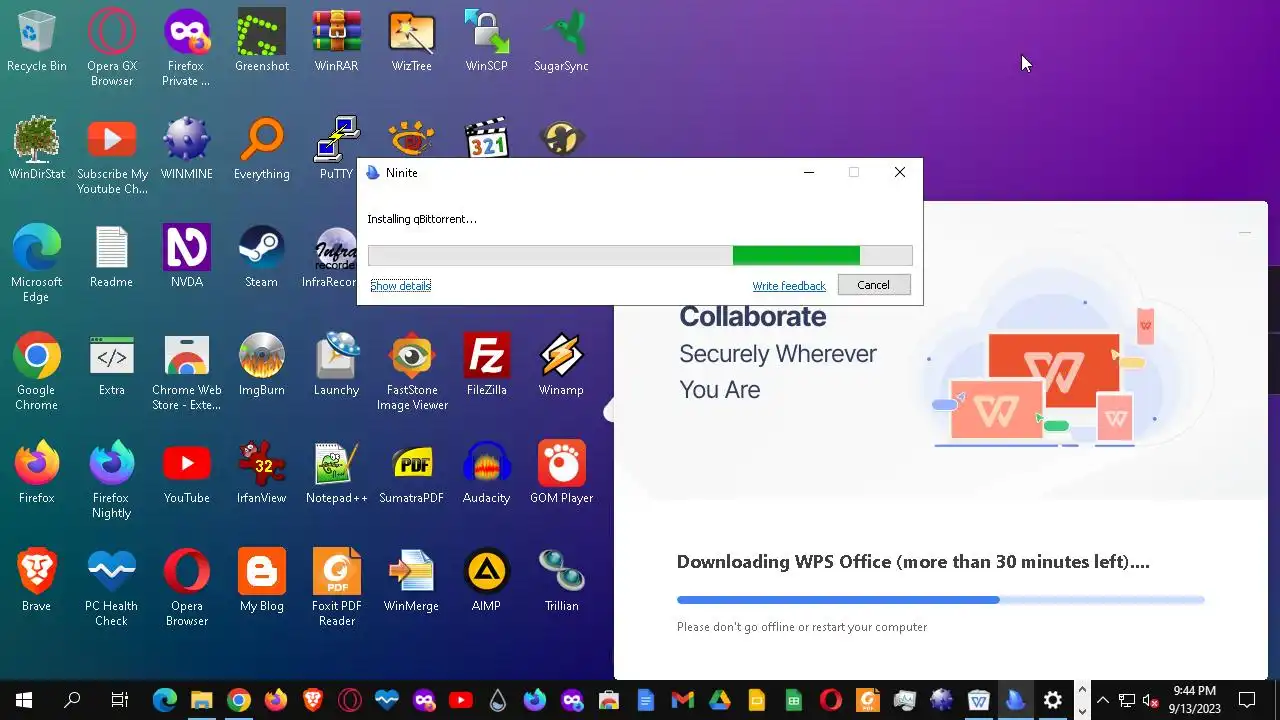
Task: Select the Recycle Bin desktop icon
Action: point(37,42)
